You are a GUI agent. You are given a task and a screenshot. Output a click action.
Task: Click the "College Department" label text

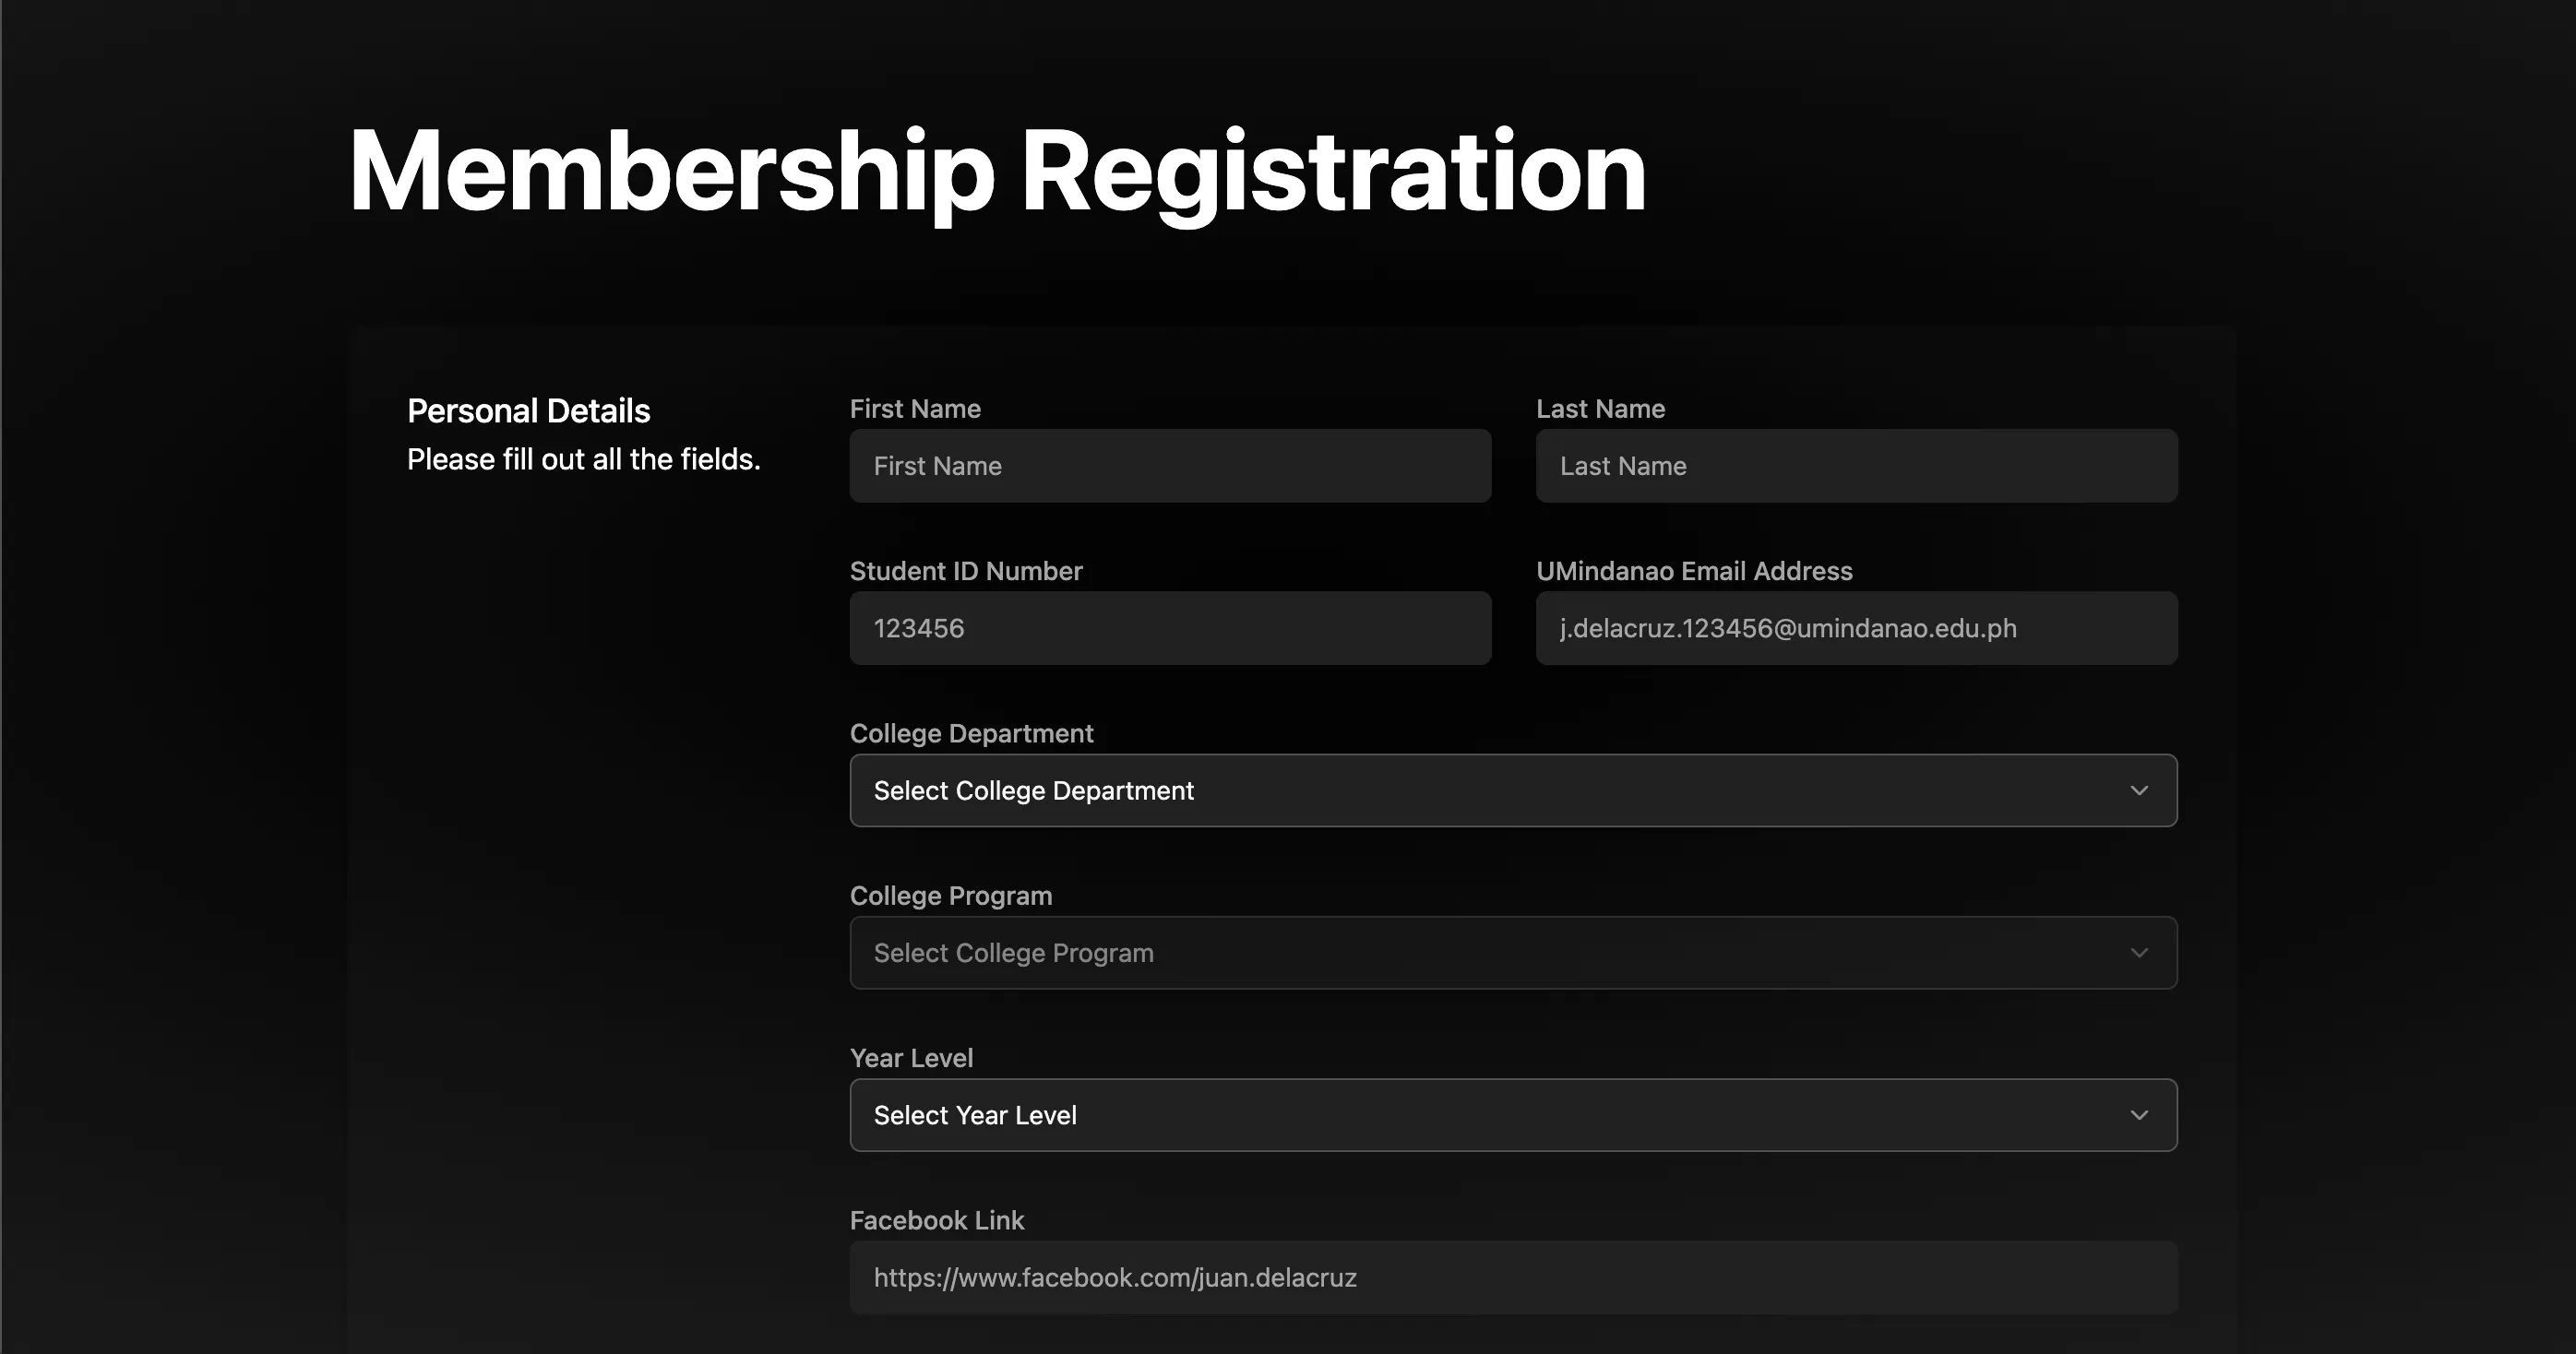tap(971, 733)
